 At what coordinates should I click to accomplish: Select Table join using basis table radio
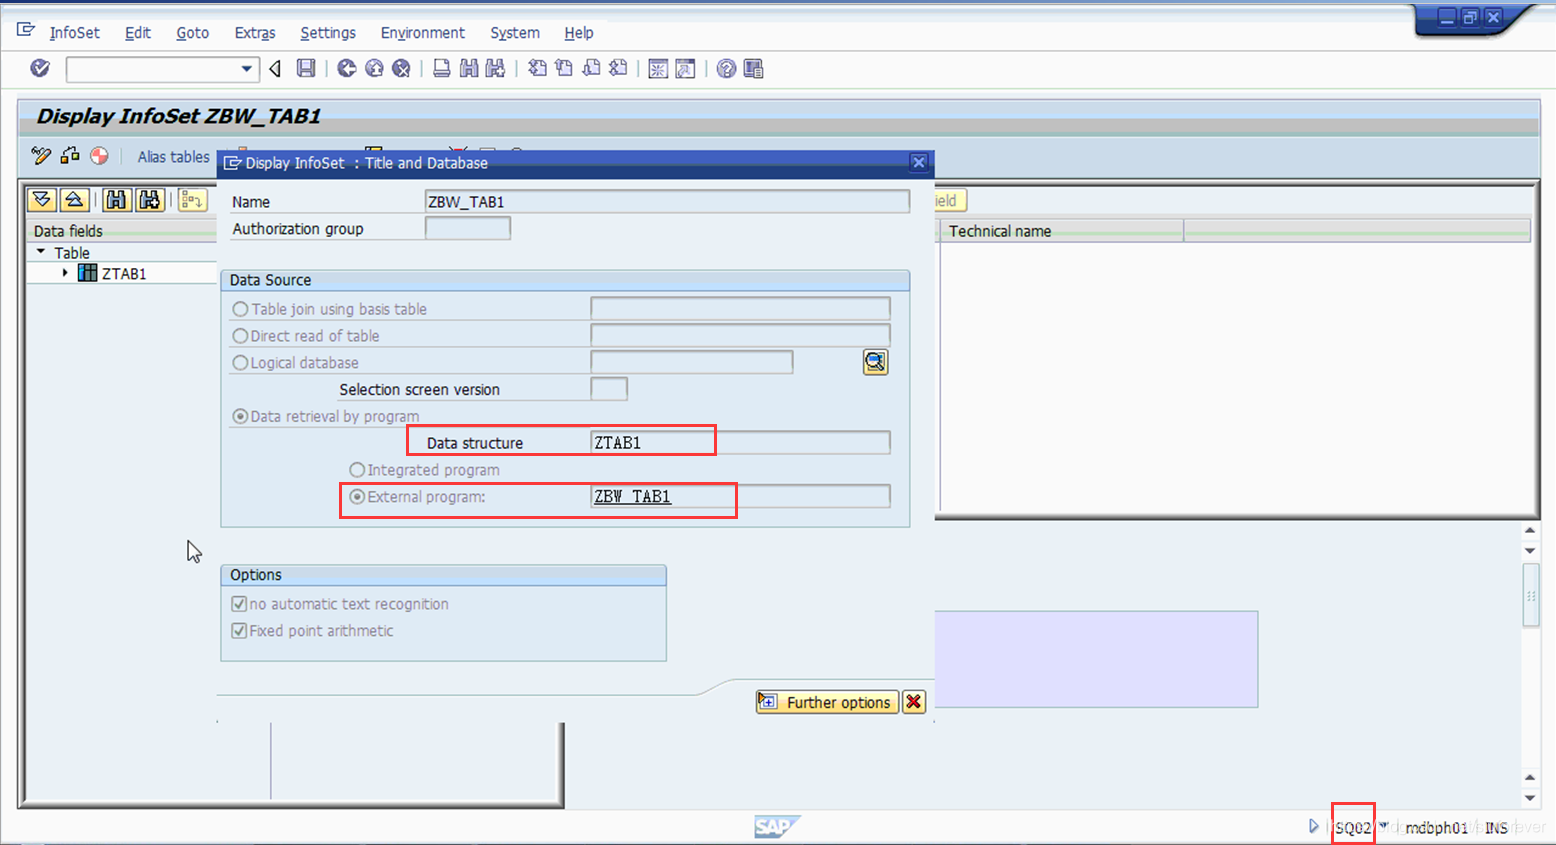(x=240, y=309)
